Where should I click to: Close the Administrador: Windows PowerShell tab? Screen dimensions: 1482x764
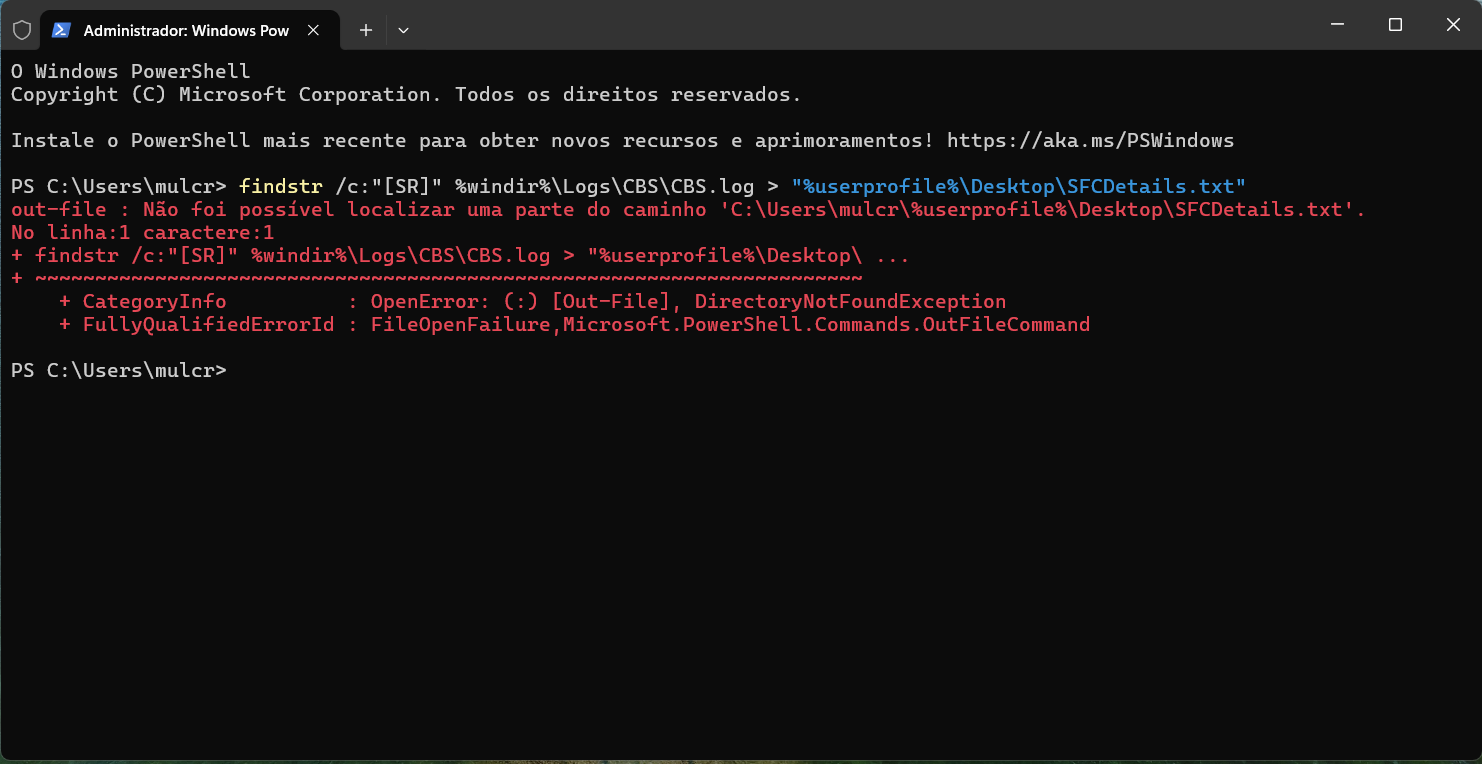(x=314, y=30)
